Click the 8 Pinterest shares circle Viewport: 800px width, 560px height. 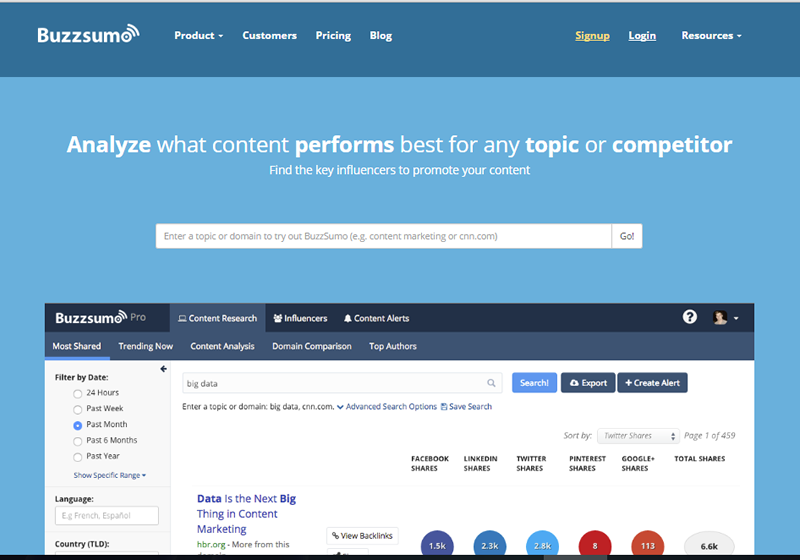pos(595,545)
